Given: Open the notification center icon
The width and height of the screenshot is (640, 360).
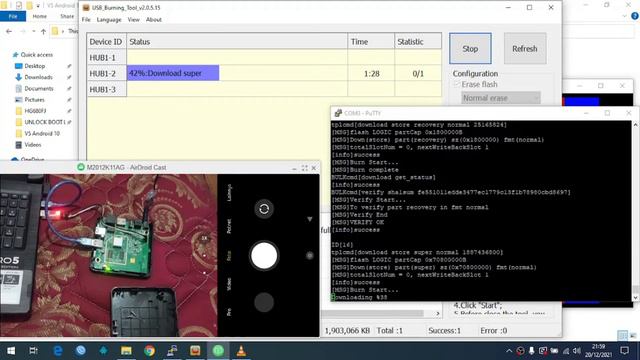Looking at the screenshot, I should (624, 351).
